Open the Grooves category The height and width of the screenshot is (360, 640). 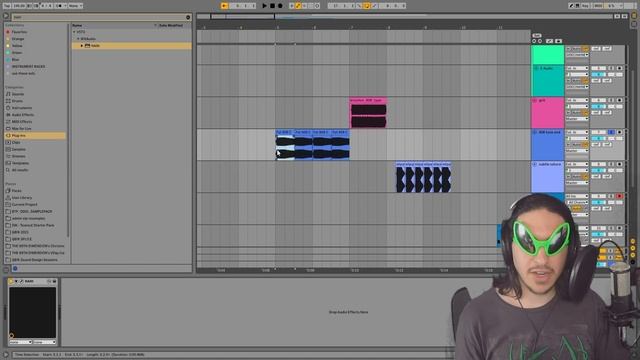18,156
